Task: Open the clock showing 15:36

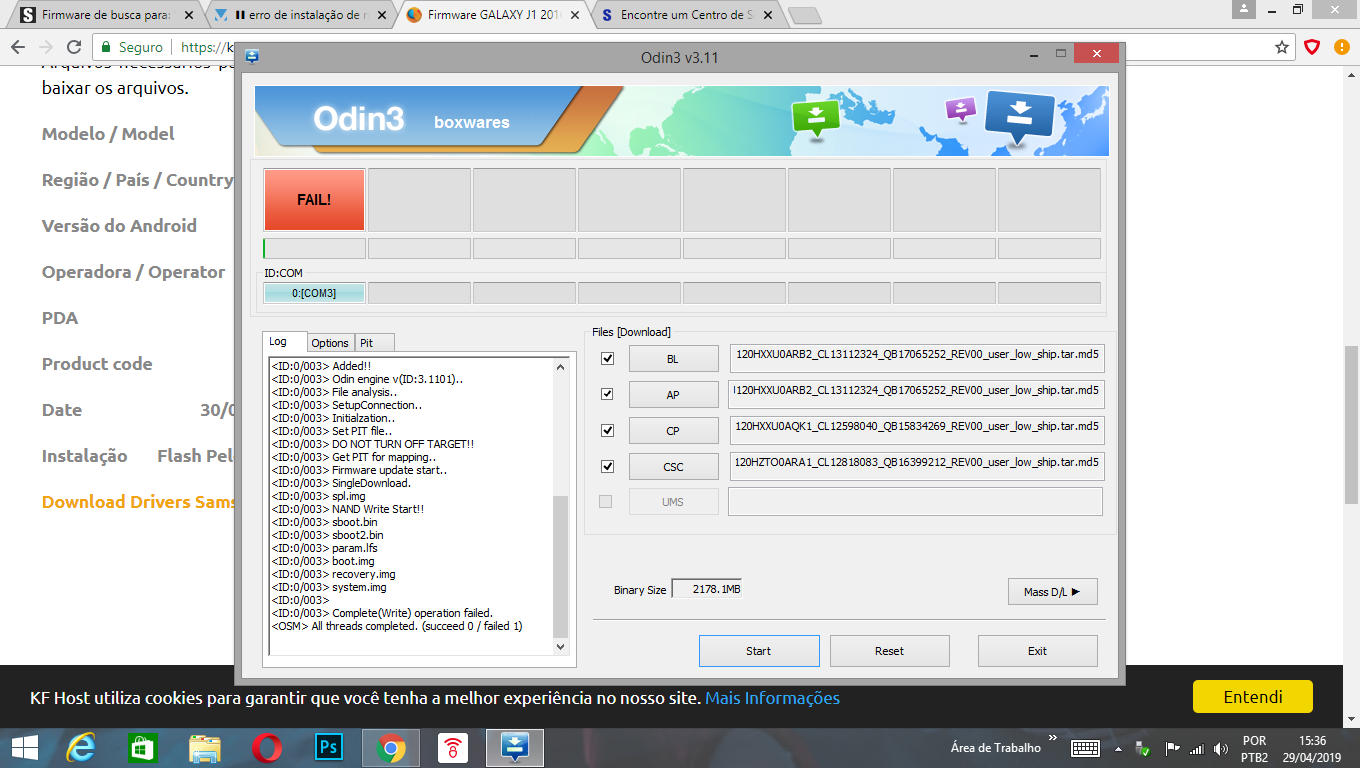Action: click(1313, 749)
